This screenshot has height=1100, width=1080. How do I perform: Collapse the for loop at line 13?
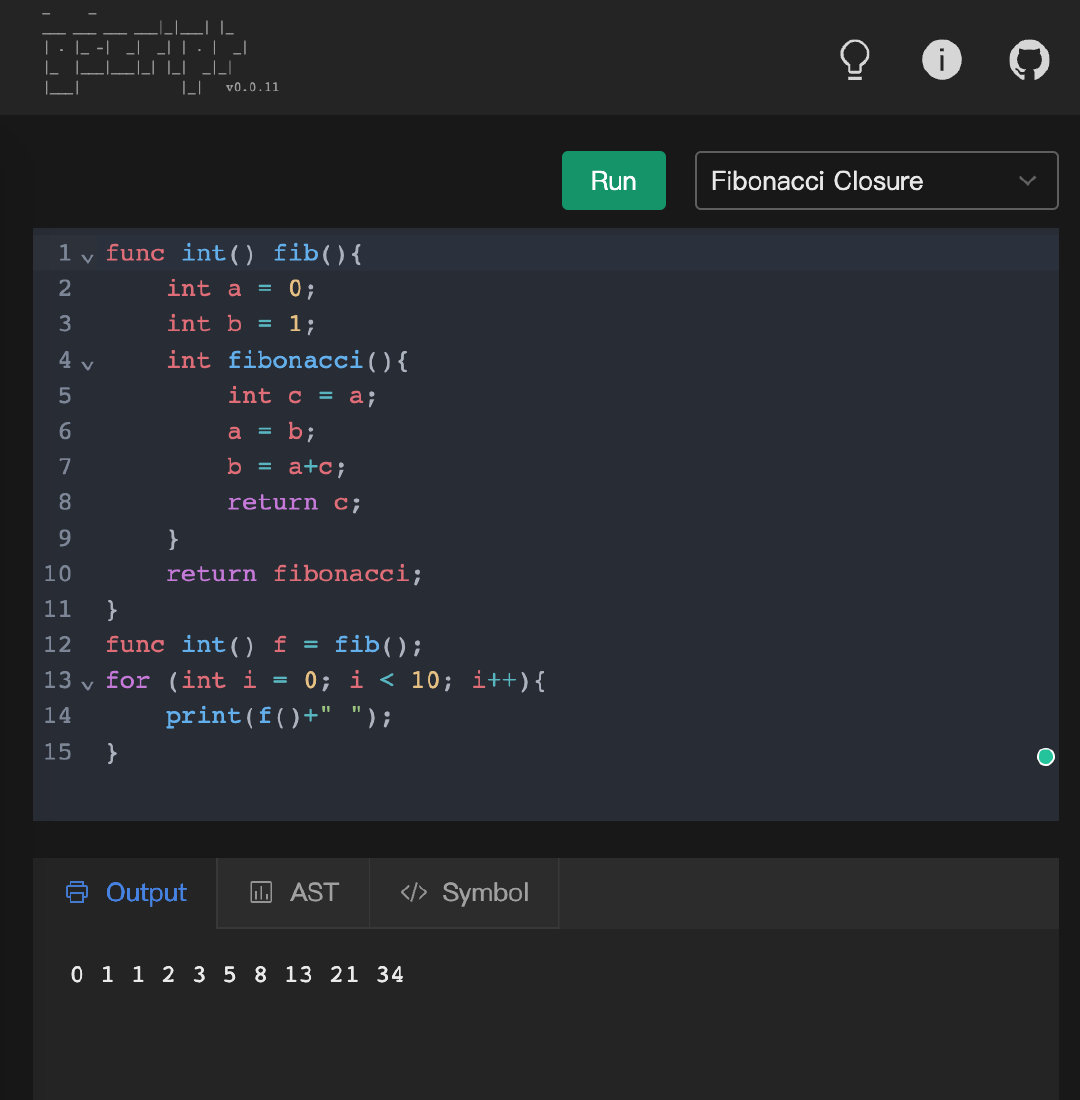click(87, 684)
